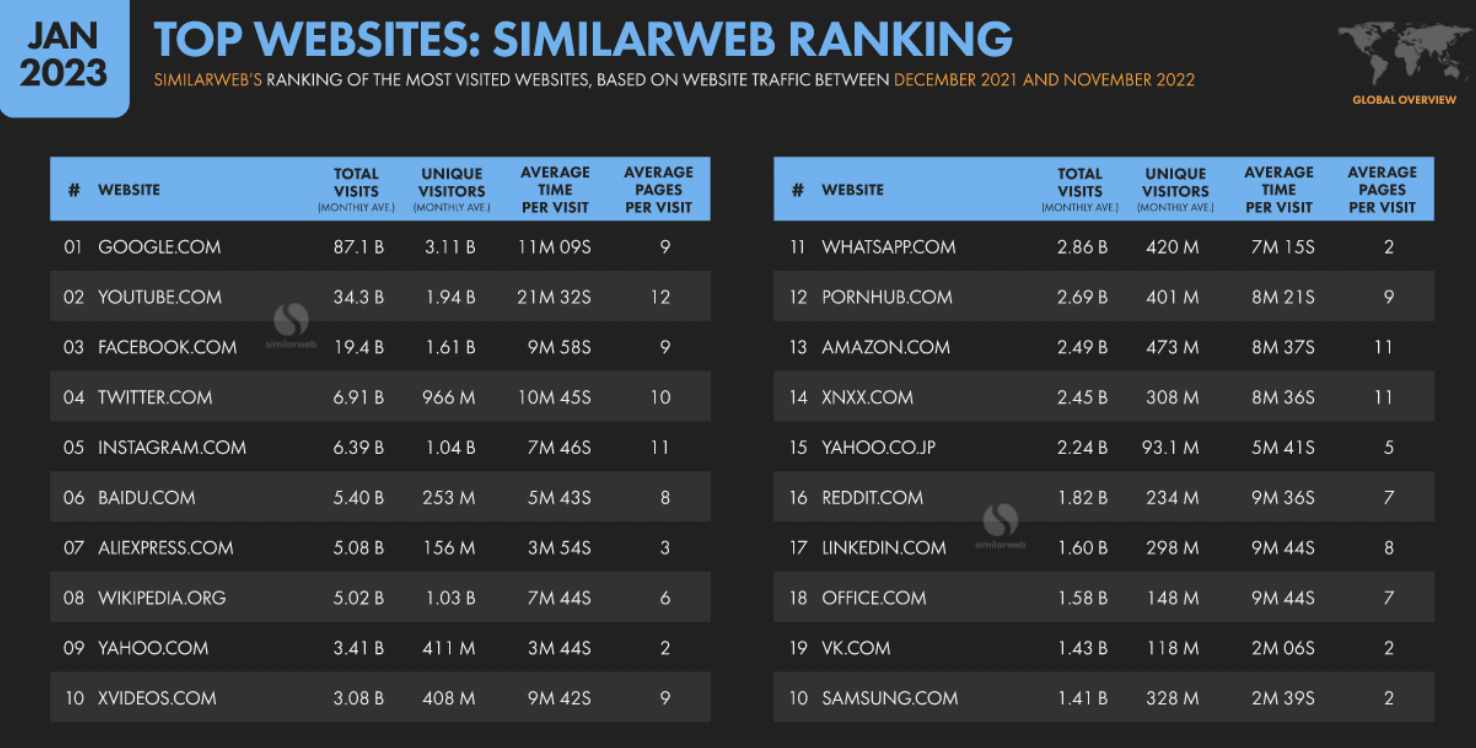Screen dimensions: 1476x748
Task: Click the Top Websites: Similarweb Ranking title
Action: [x=583, y=41]
